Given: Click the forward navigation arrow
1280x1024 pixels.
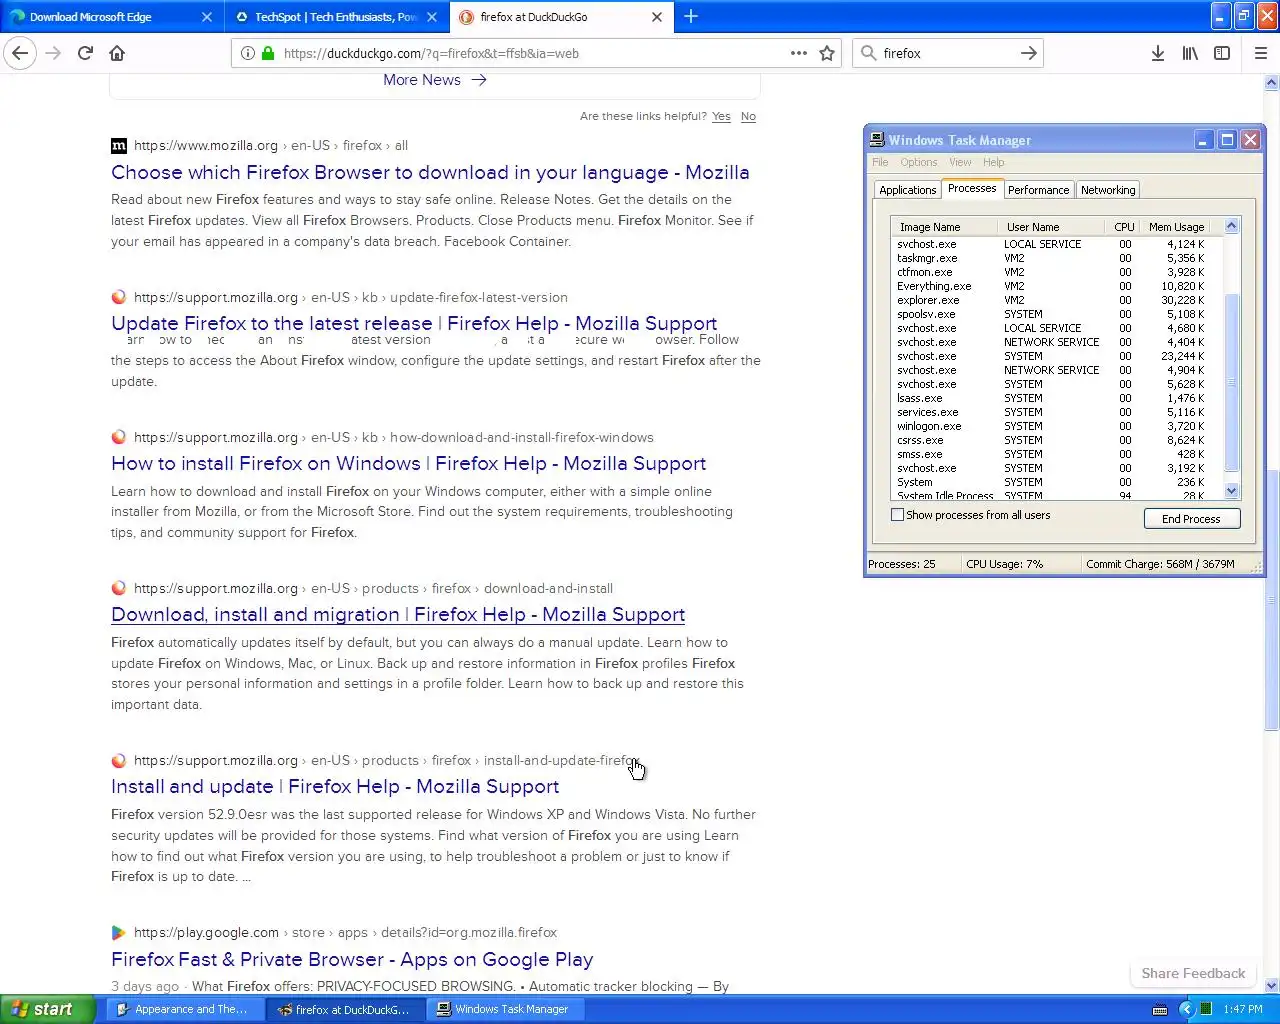Looking at the screenshot, I should pos(54,53).
